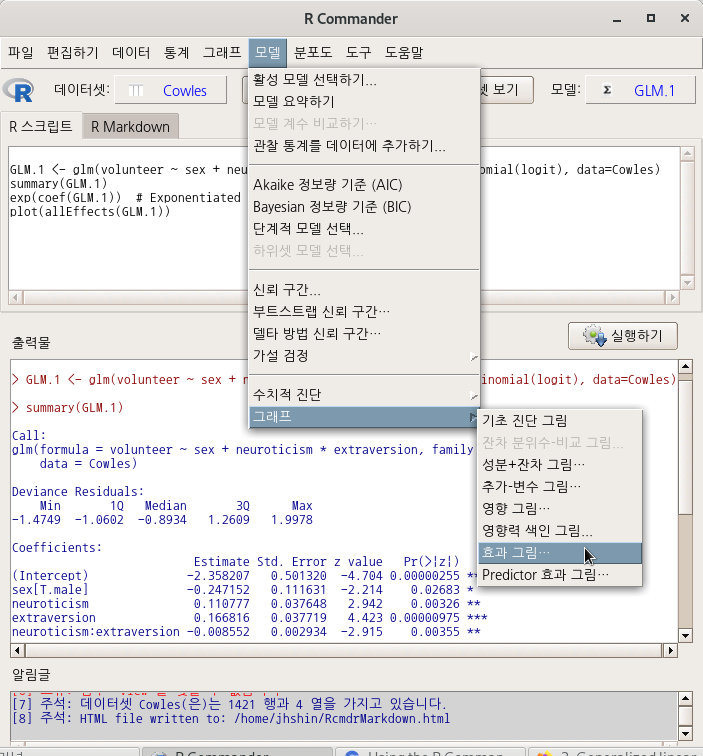Select Predictor 효과 그림 submenu item
703x756 pixels.
[x=560, y=575]
